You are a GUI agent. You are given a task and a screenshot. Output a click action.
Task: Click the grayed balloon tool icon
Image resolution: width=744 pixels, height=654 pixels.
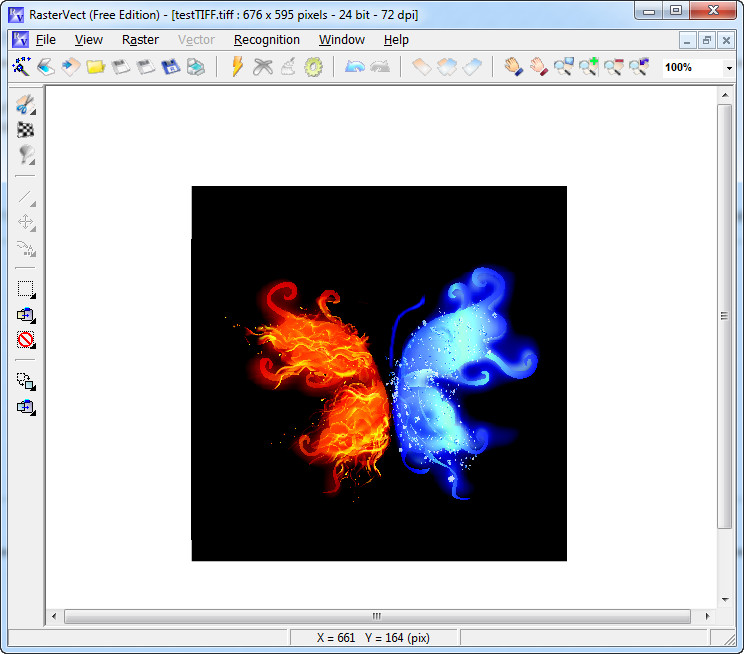coord(26,155)
